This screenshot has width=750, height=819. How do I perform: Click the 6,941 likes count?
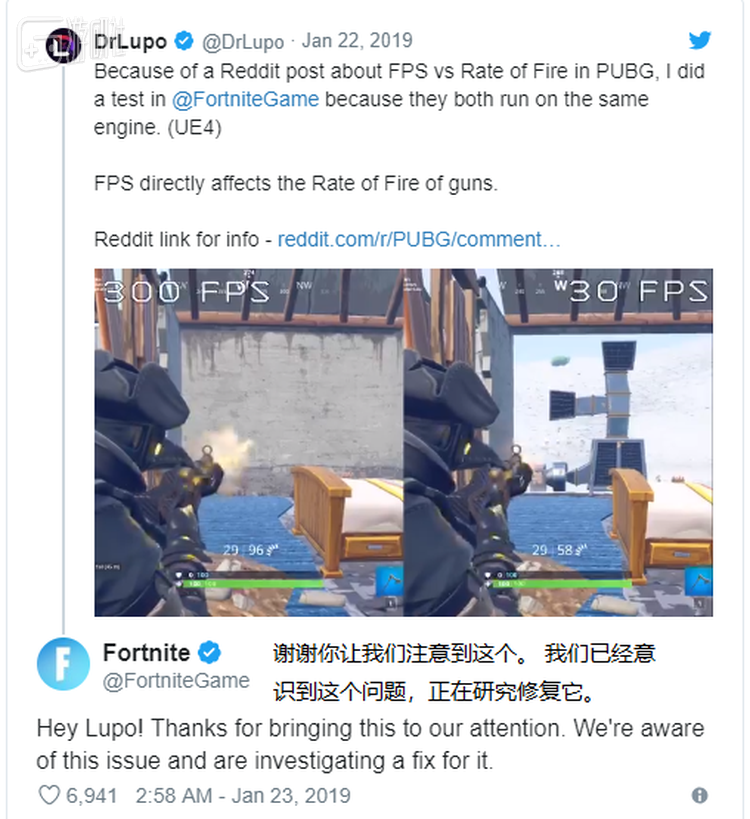coord(91,795)
